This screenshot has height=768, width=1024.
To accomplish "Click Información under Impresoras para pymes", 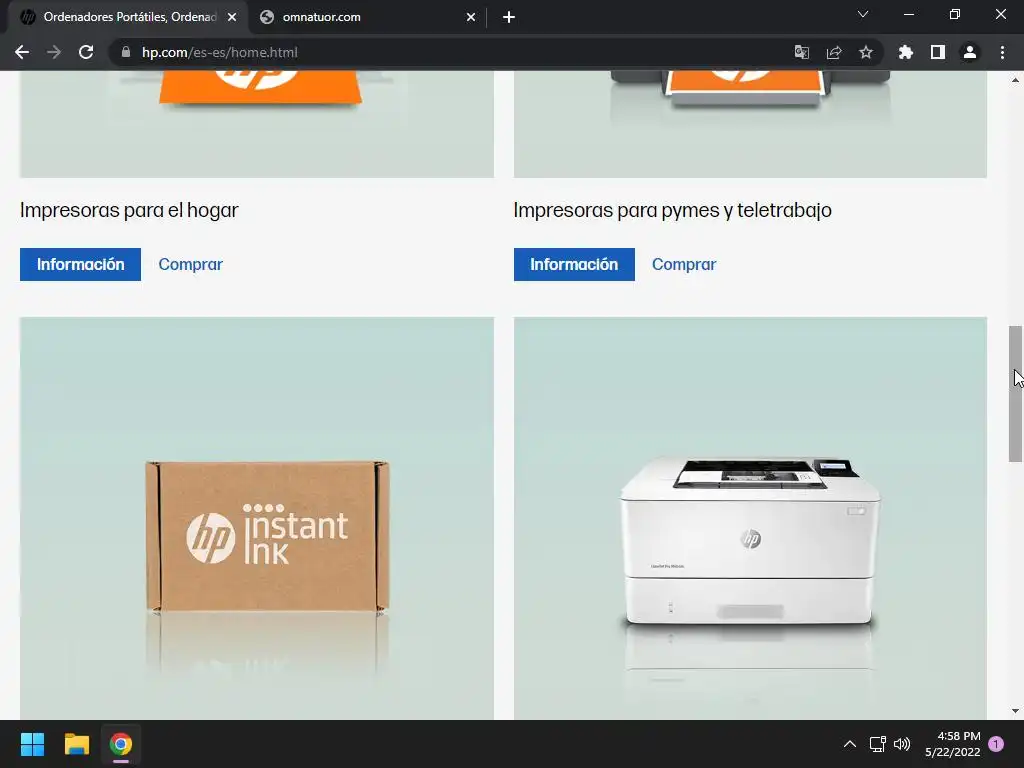I will point(574,264).
